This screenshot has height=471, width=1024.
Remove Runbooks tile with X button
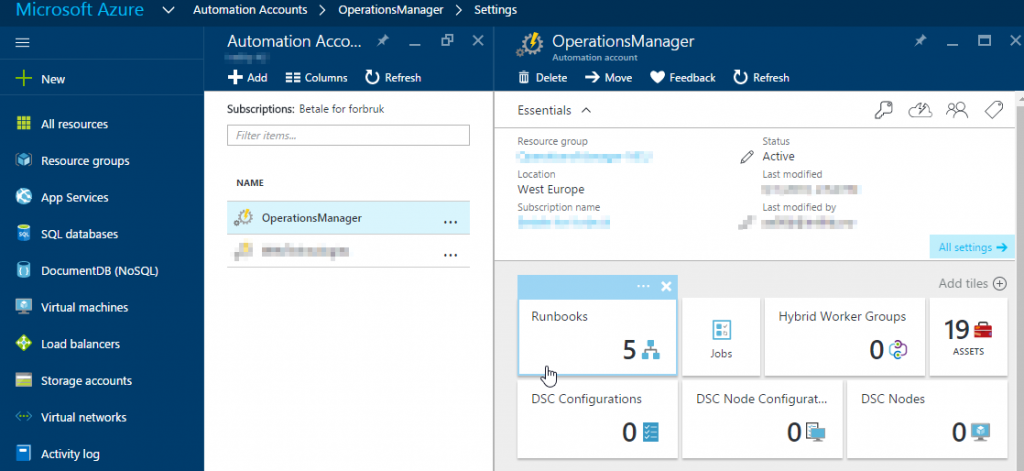click(x=666, y=286)
